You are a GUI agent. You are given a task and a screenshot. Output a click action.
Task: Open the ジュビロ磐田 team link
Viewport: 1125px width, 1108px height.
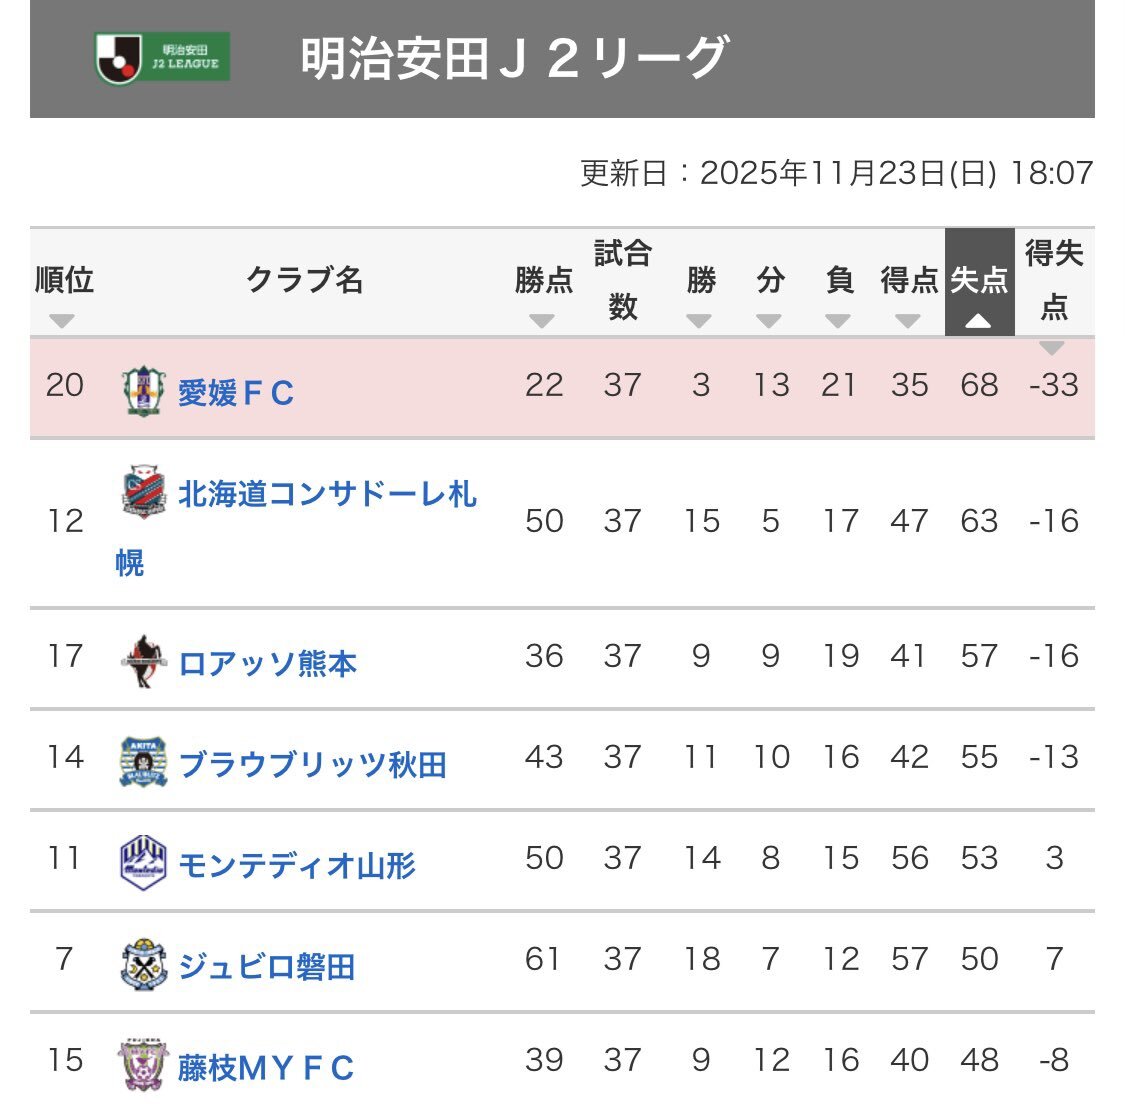(x=267, y=967)
